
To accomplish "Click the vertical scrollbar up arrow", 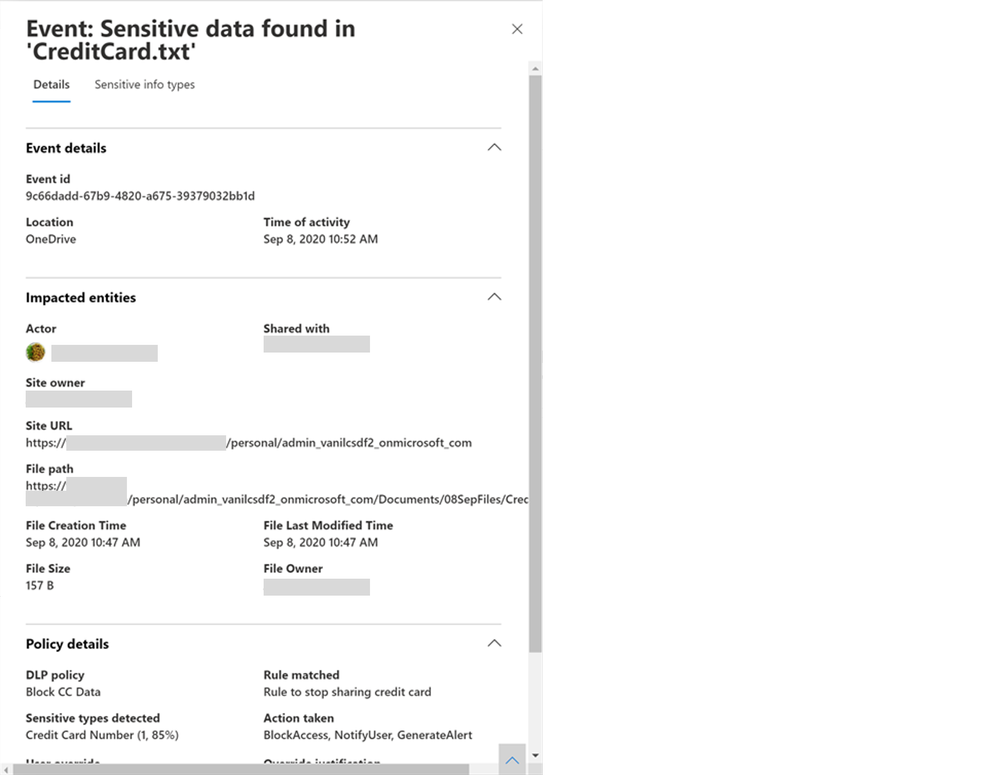I will click(x=535, y=69).
